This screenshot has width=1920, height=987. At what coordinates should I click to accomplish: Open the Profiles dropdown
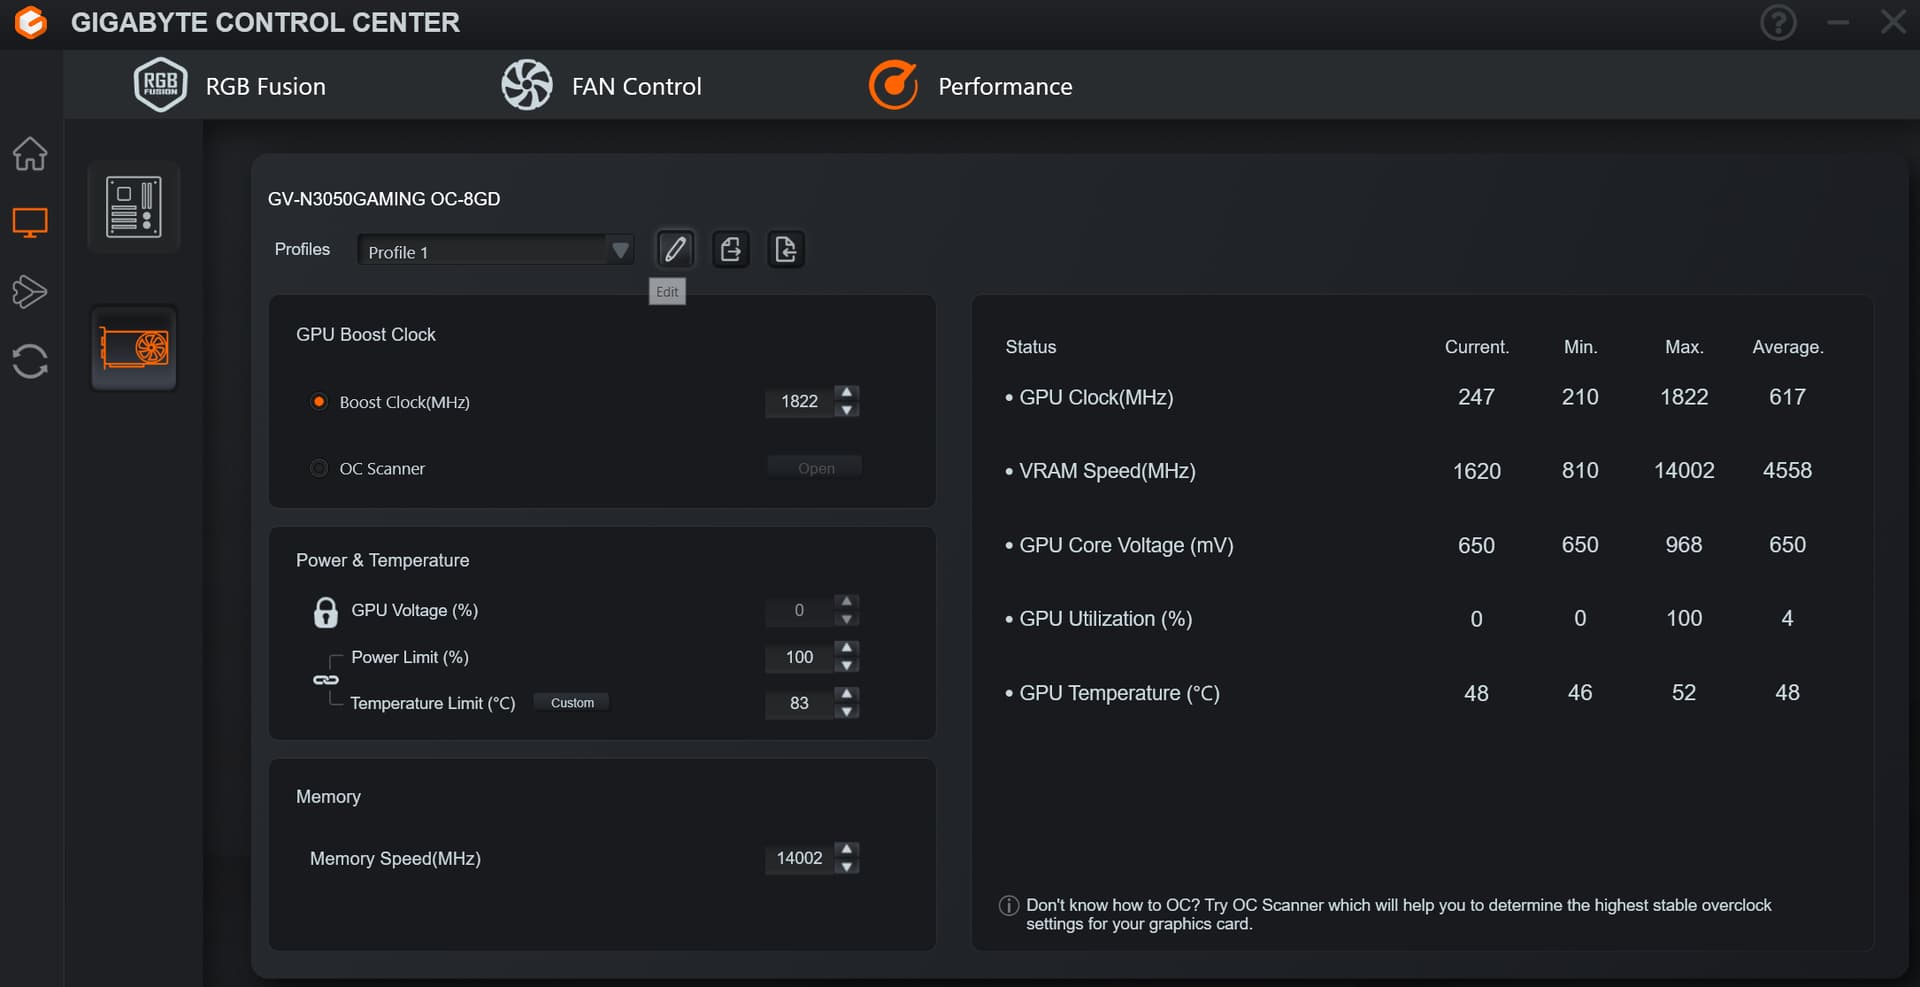pos(495,250)
